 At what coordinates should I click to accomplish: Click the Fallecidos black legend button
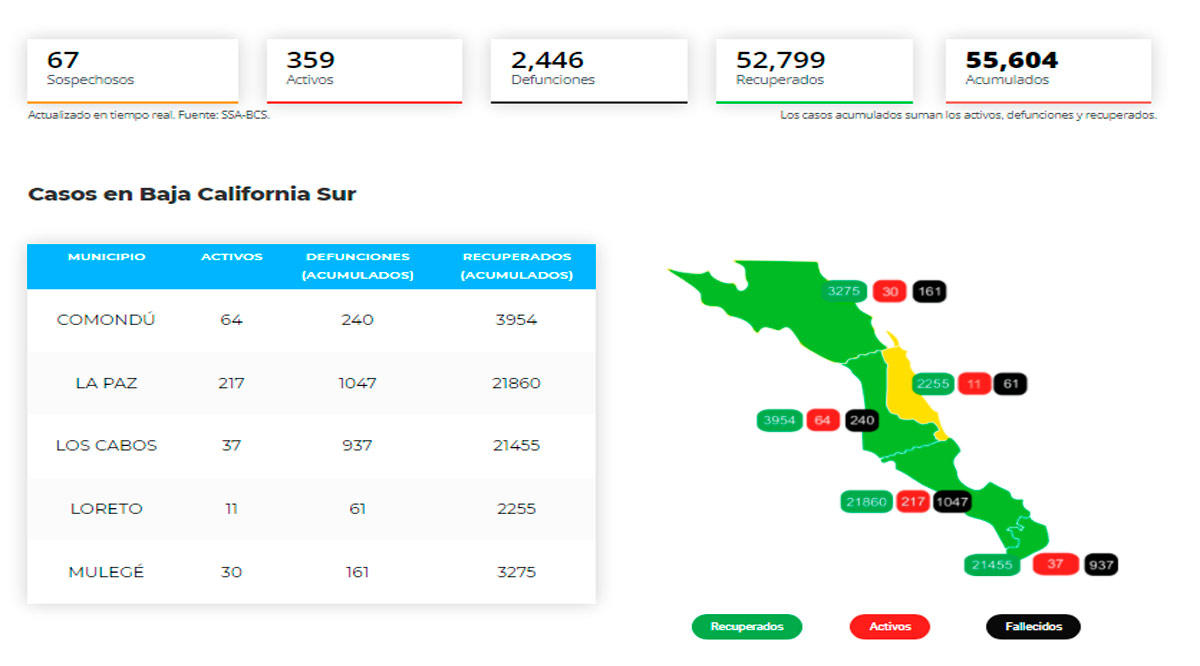point(1033,627)
